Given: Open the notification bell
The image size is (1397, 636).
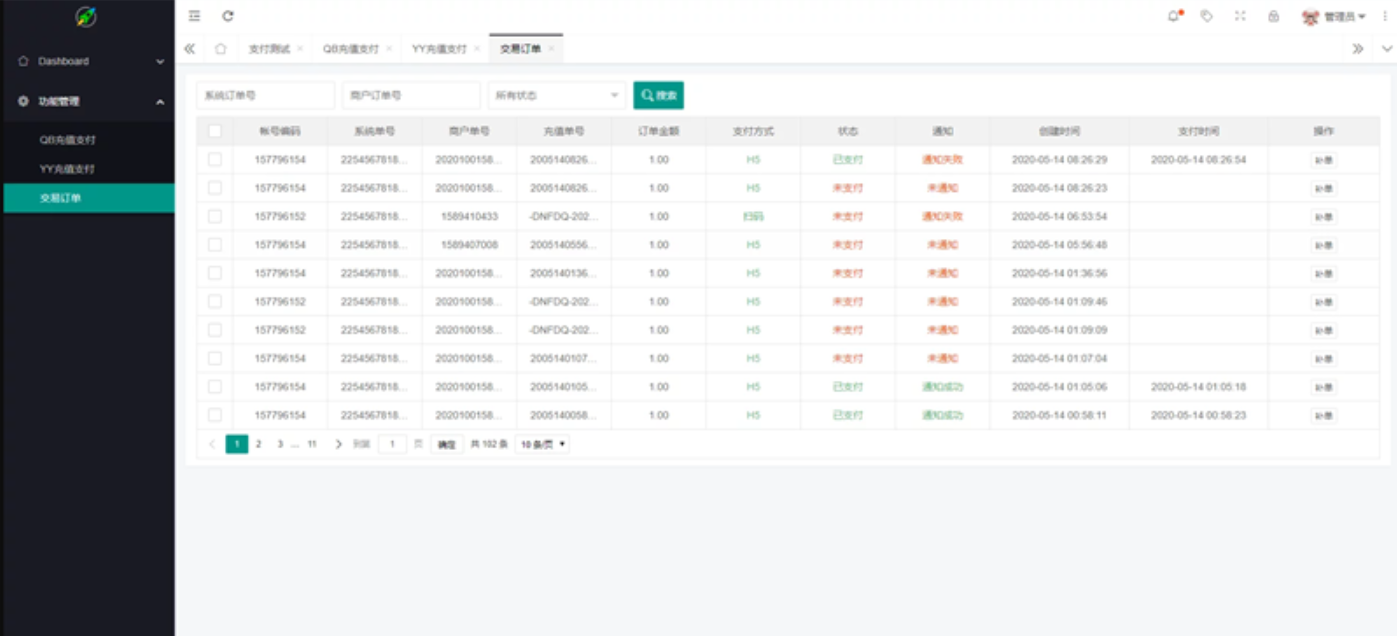Looking at the screenshot, I should [1174, 16].
